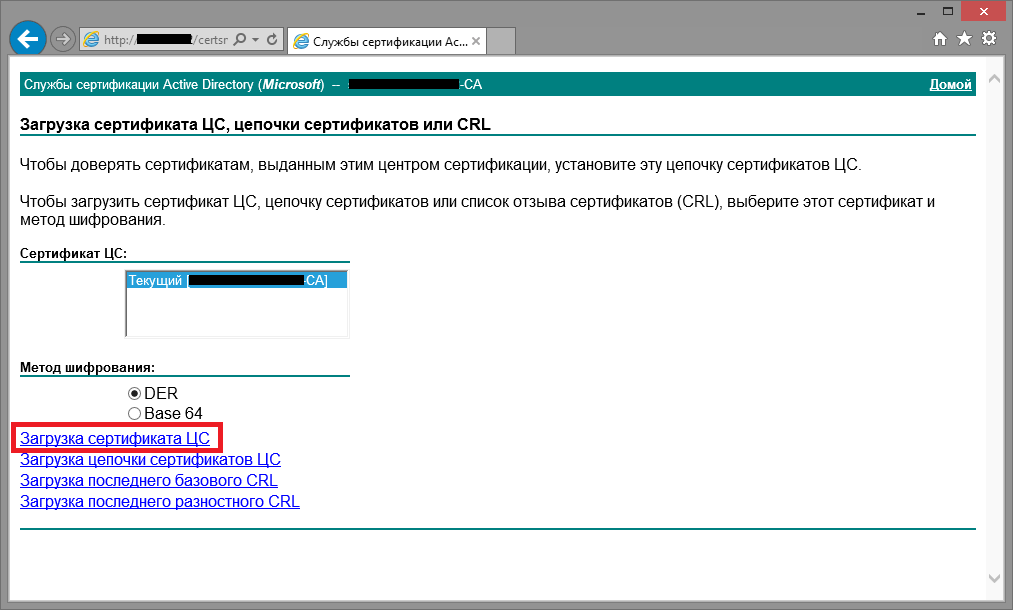Choose the Base 64 encoding option
Screen dimensions: 1013x610
pyautogui.click(x=134, y=414)
